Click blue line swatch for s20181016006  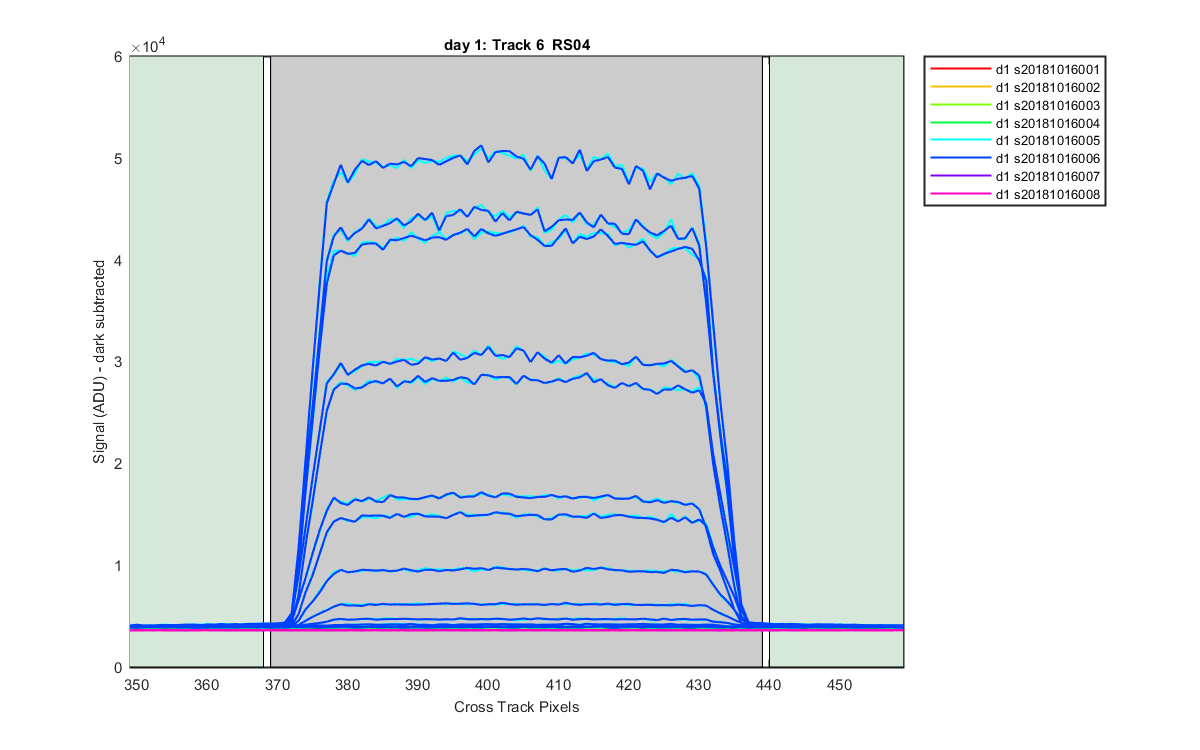coord(960,159)
